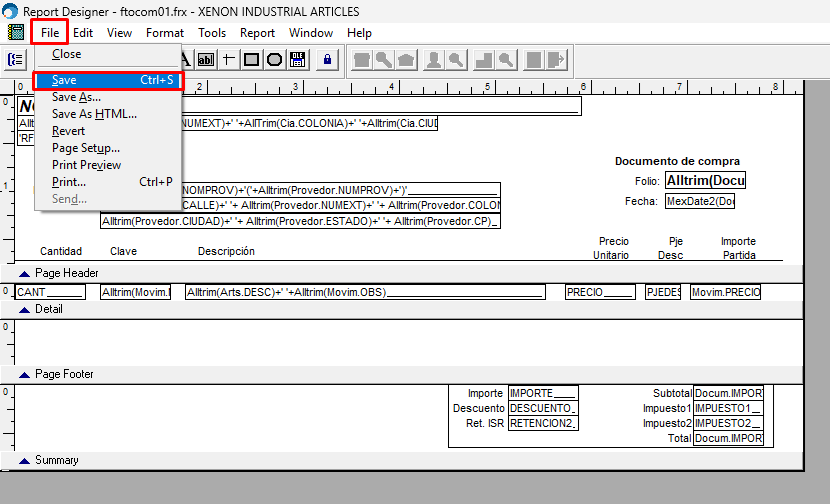Select the IMPUESTO1 field in footer

pyautogui.click(x=728, y=408)
